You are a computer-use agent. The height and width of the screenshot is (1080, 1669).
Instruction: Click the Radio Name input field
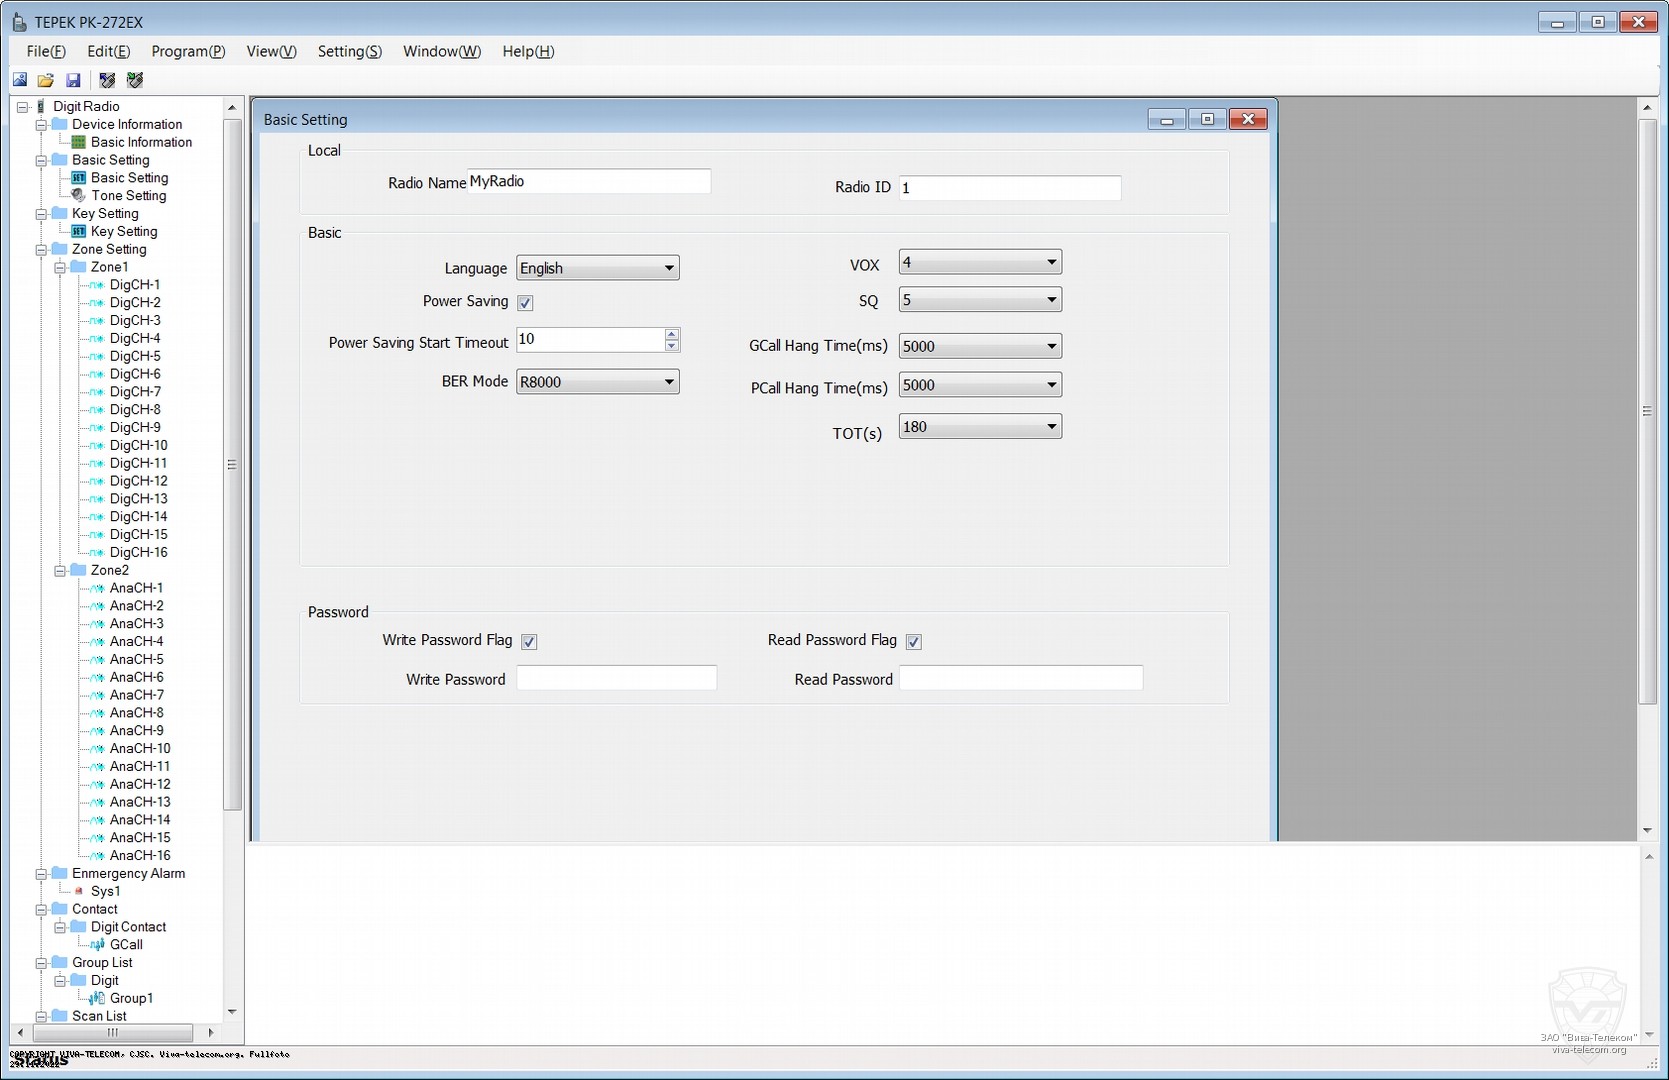[x=589, y=182]
